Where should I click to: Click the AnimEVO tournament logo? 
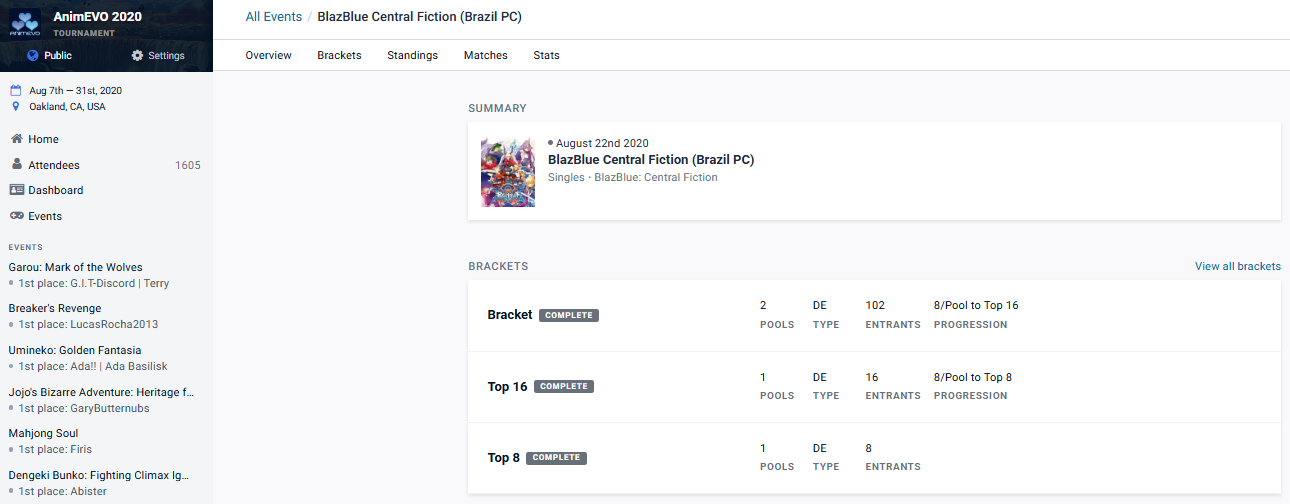click(26, 23)
